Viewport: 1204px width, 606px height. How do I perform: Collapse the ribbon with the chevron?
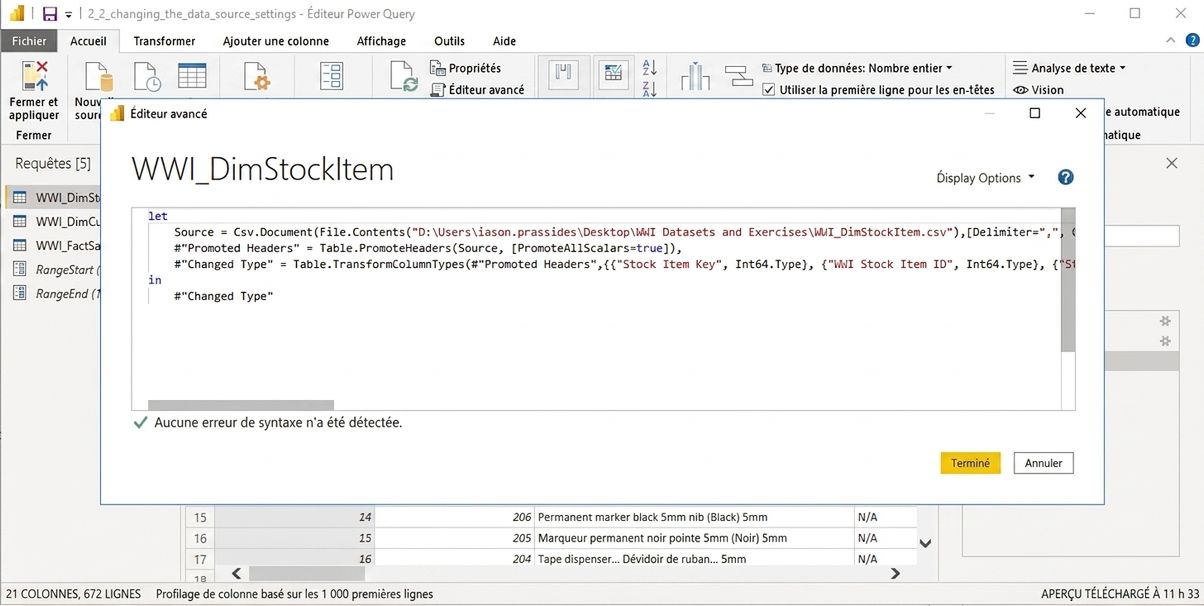point(1170,40)
